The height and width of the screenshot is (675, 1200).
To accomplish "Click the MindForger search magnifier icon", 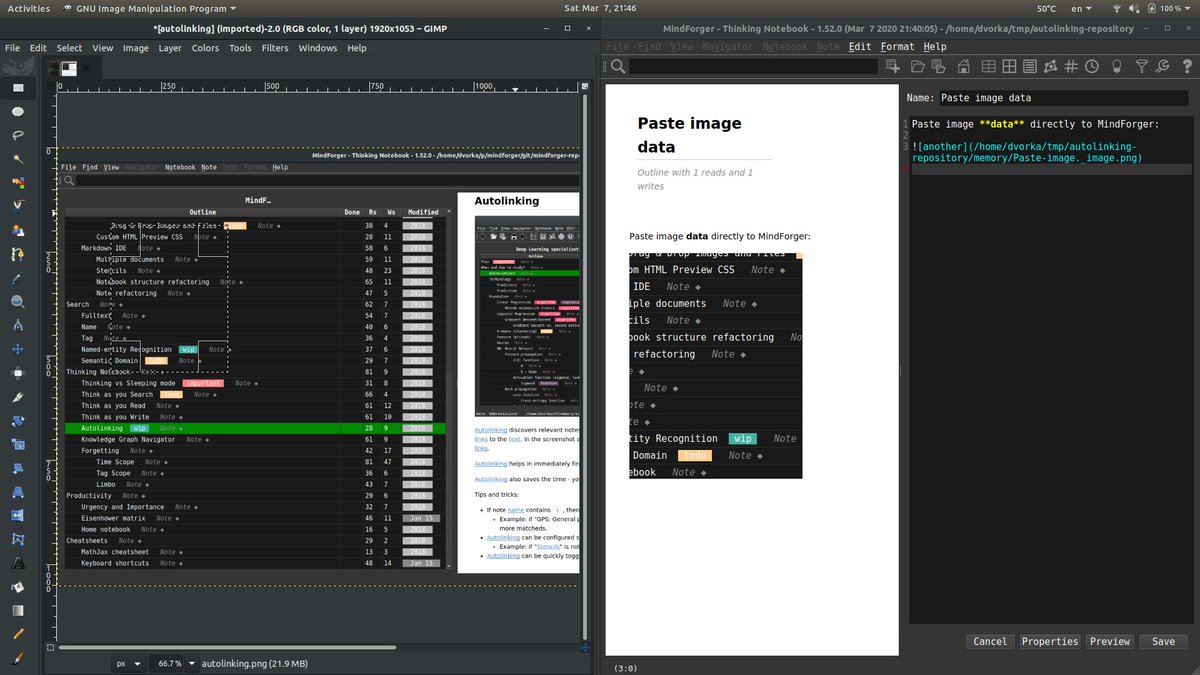I will pos(618,67).
